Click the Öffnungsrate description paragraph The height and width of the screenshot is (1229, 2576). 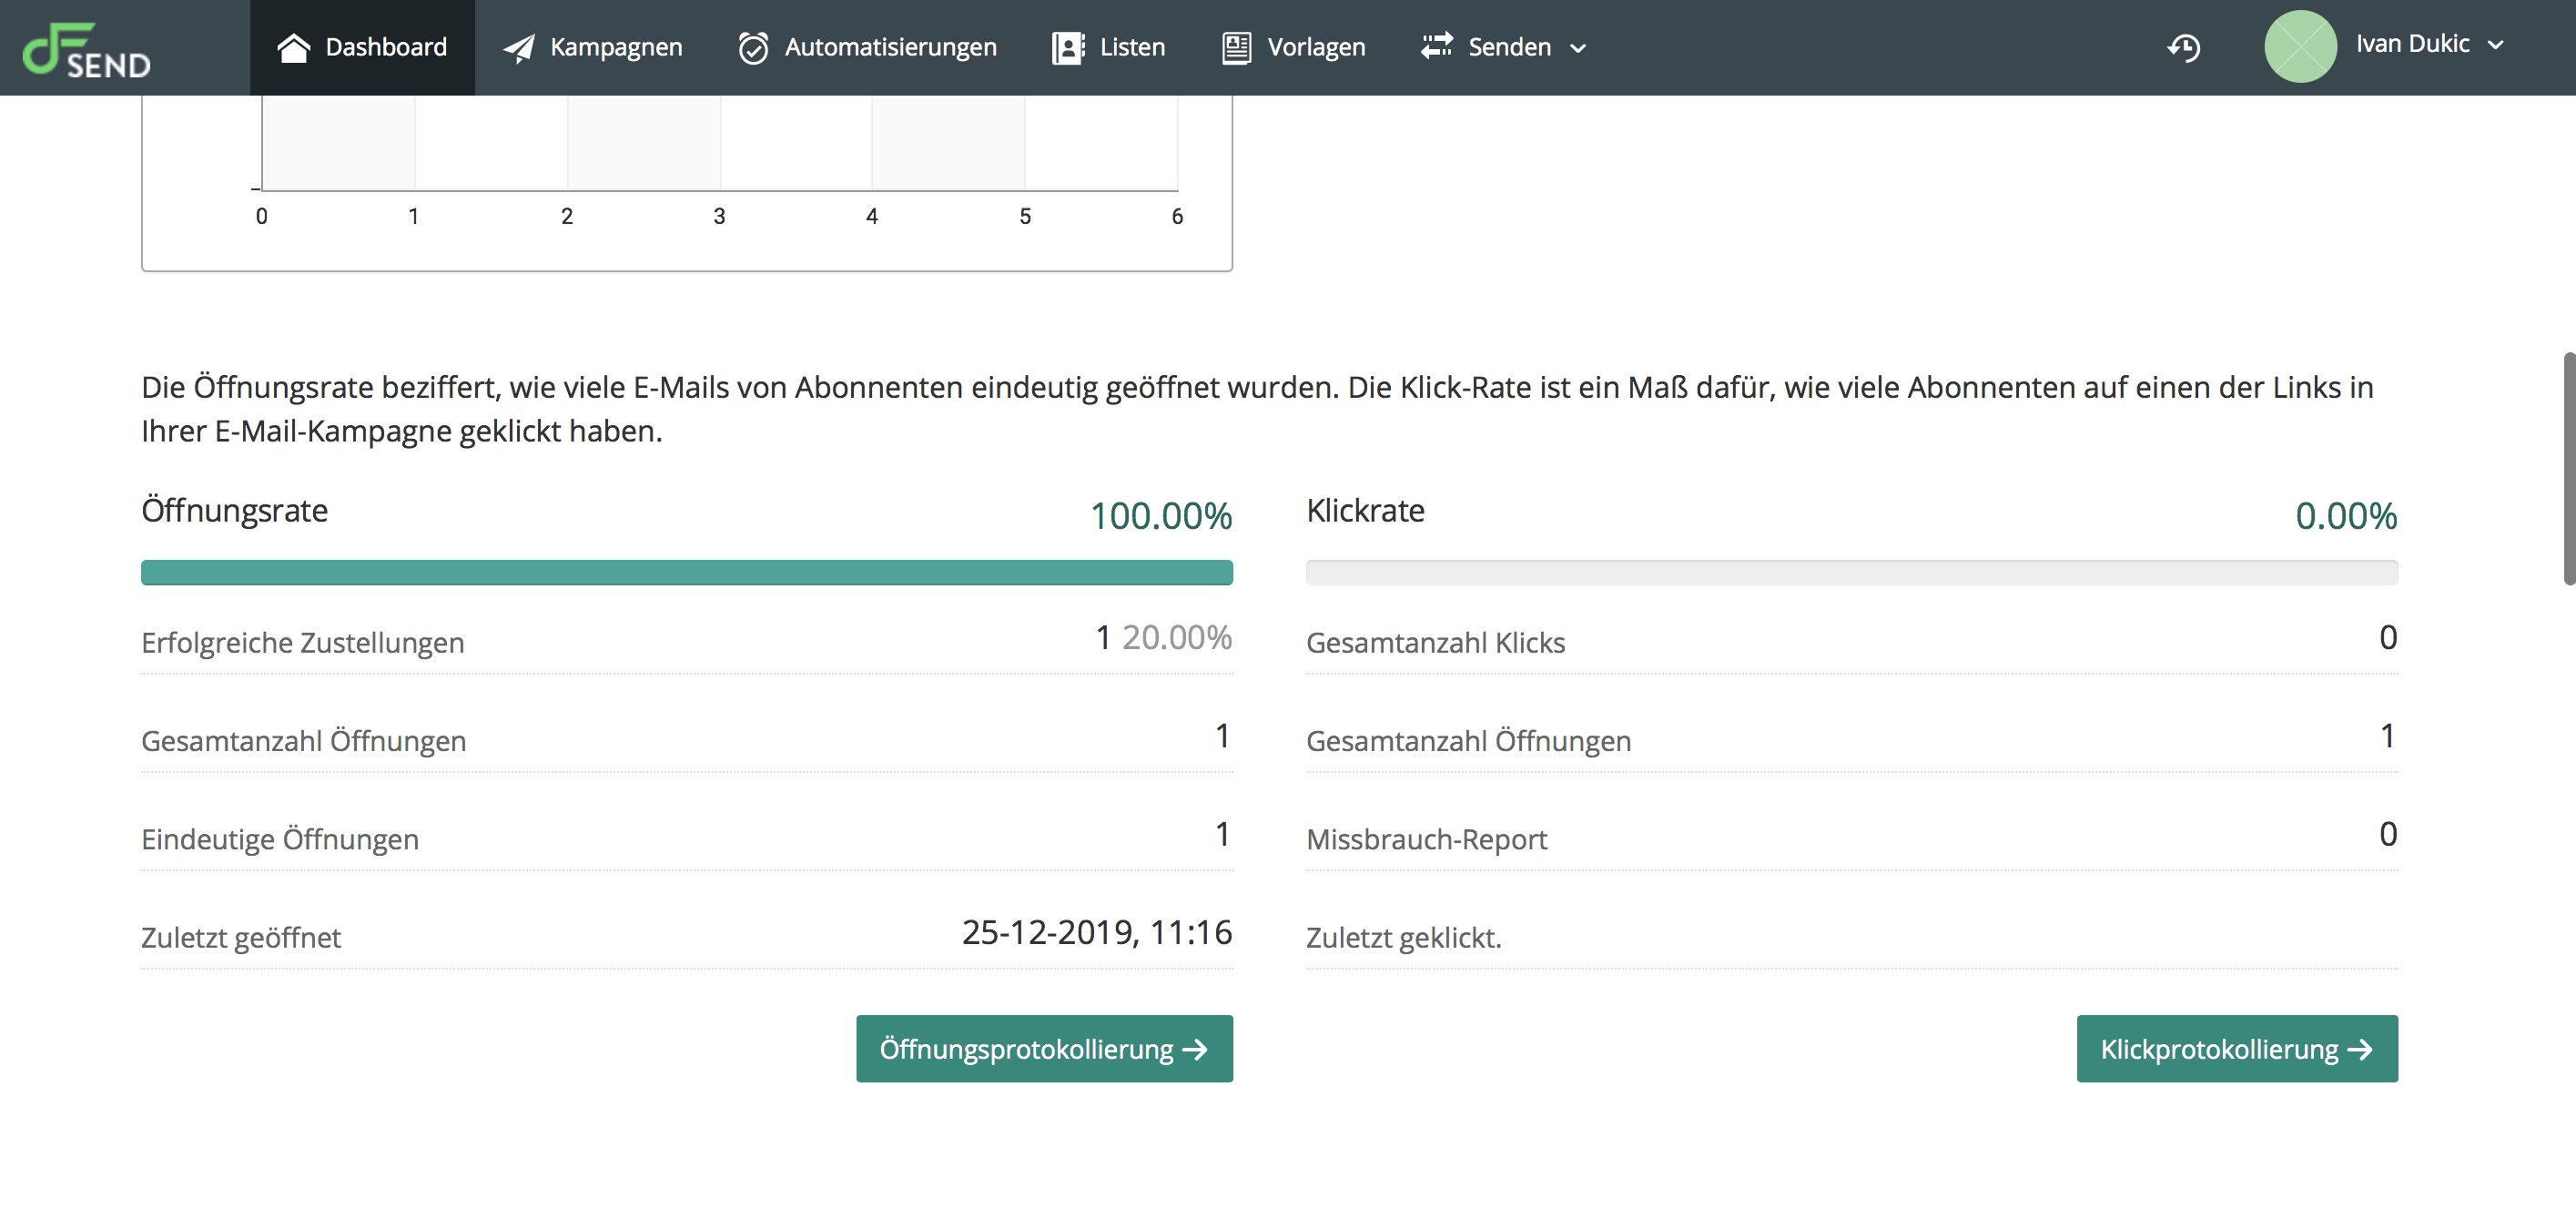tap(1257, 409)
